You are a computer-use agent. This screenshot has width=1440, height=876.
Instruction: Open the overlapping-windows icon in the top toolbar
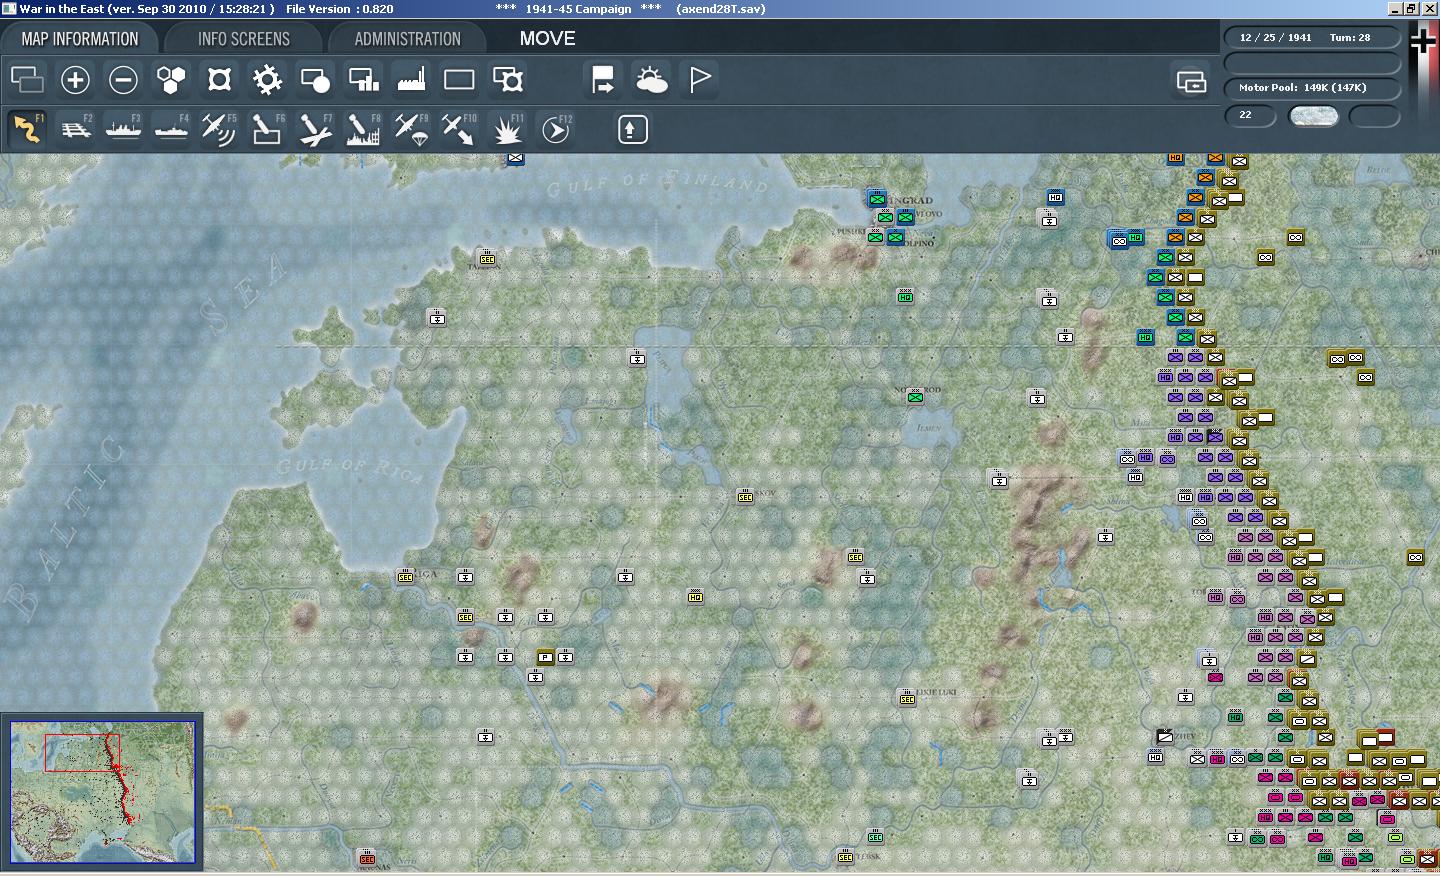27,79
